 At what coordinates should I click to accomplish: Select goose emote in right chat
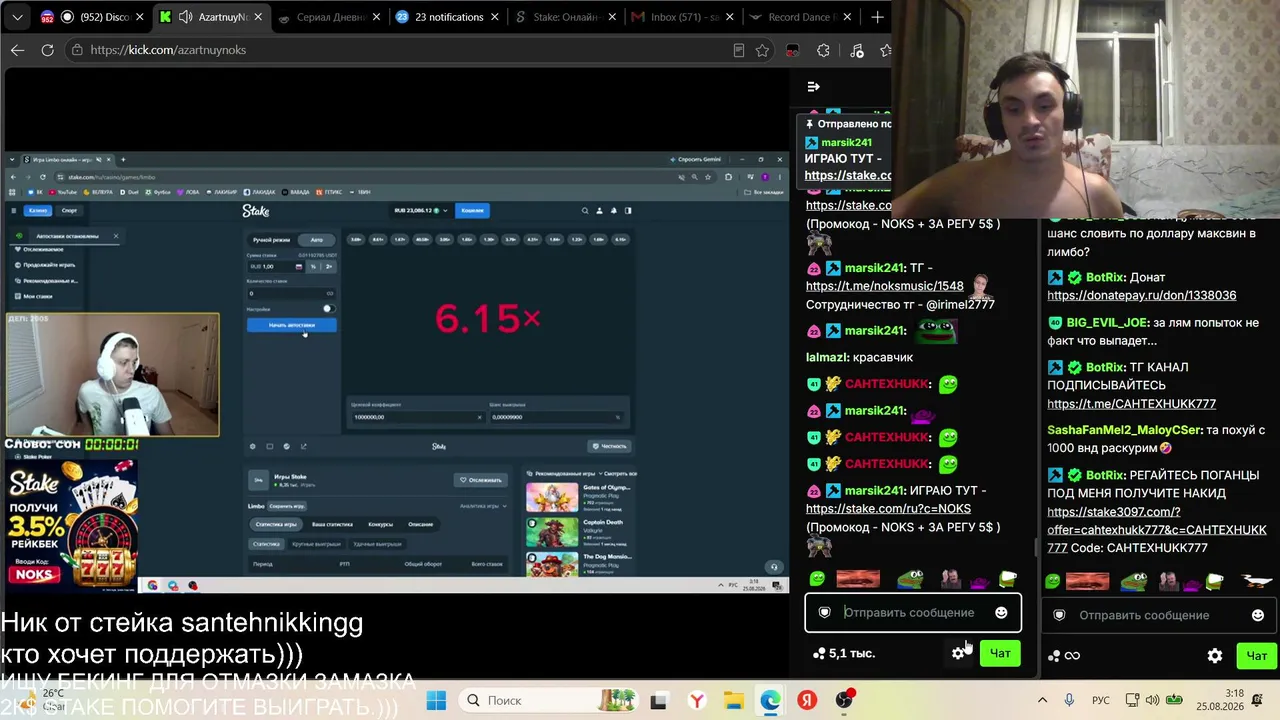pyautogui.click(x=1256, y=581)
